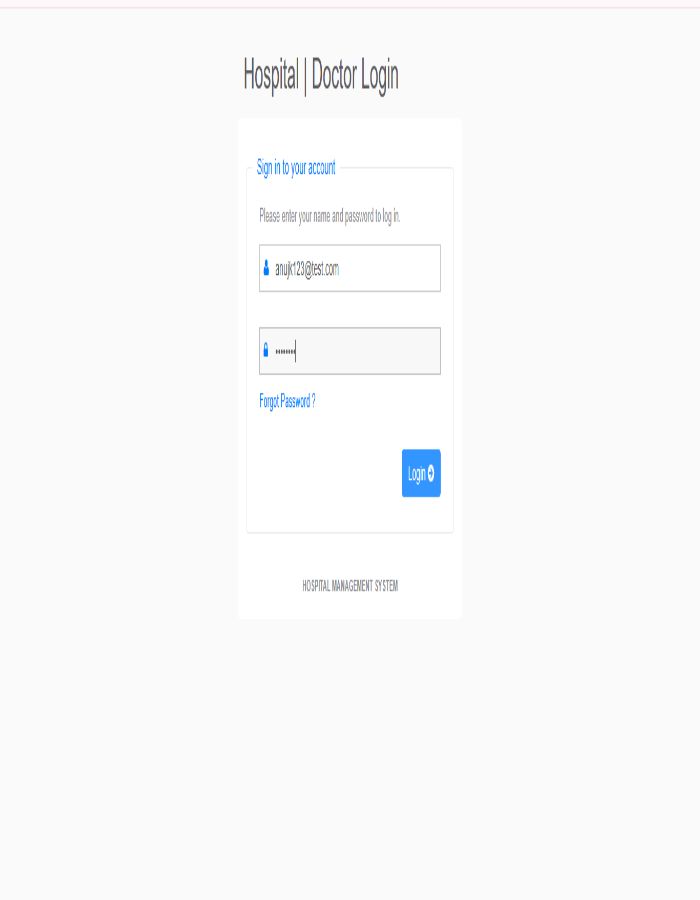Click the anujk123@test.com text in username box

[x=307, y=269]
